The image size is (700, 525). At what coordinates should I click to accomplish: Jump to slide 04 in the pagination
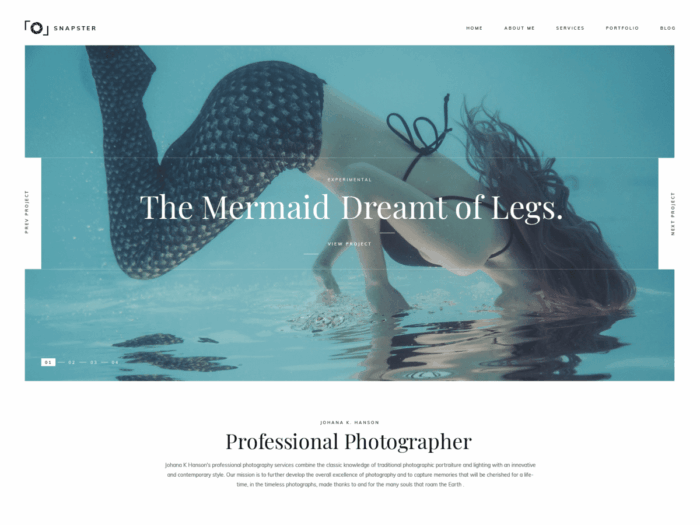[115, 362]
